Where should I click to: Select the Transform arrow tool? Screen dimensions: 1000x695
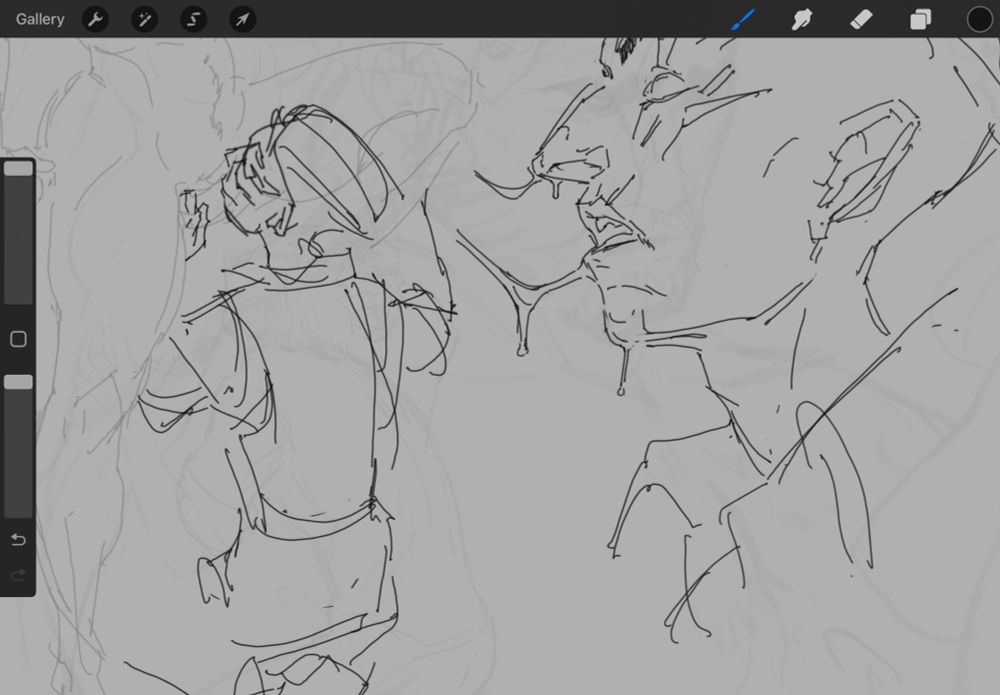[241, 19]
